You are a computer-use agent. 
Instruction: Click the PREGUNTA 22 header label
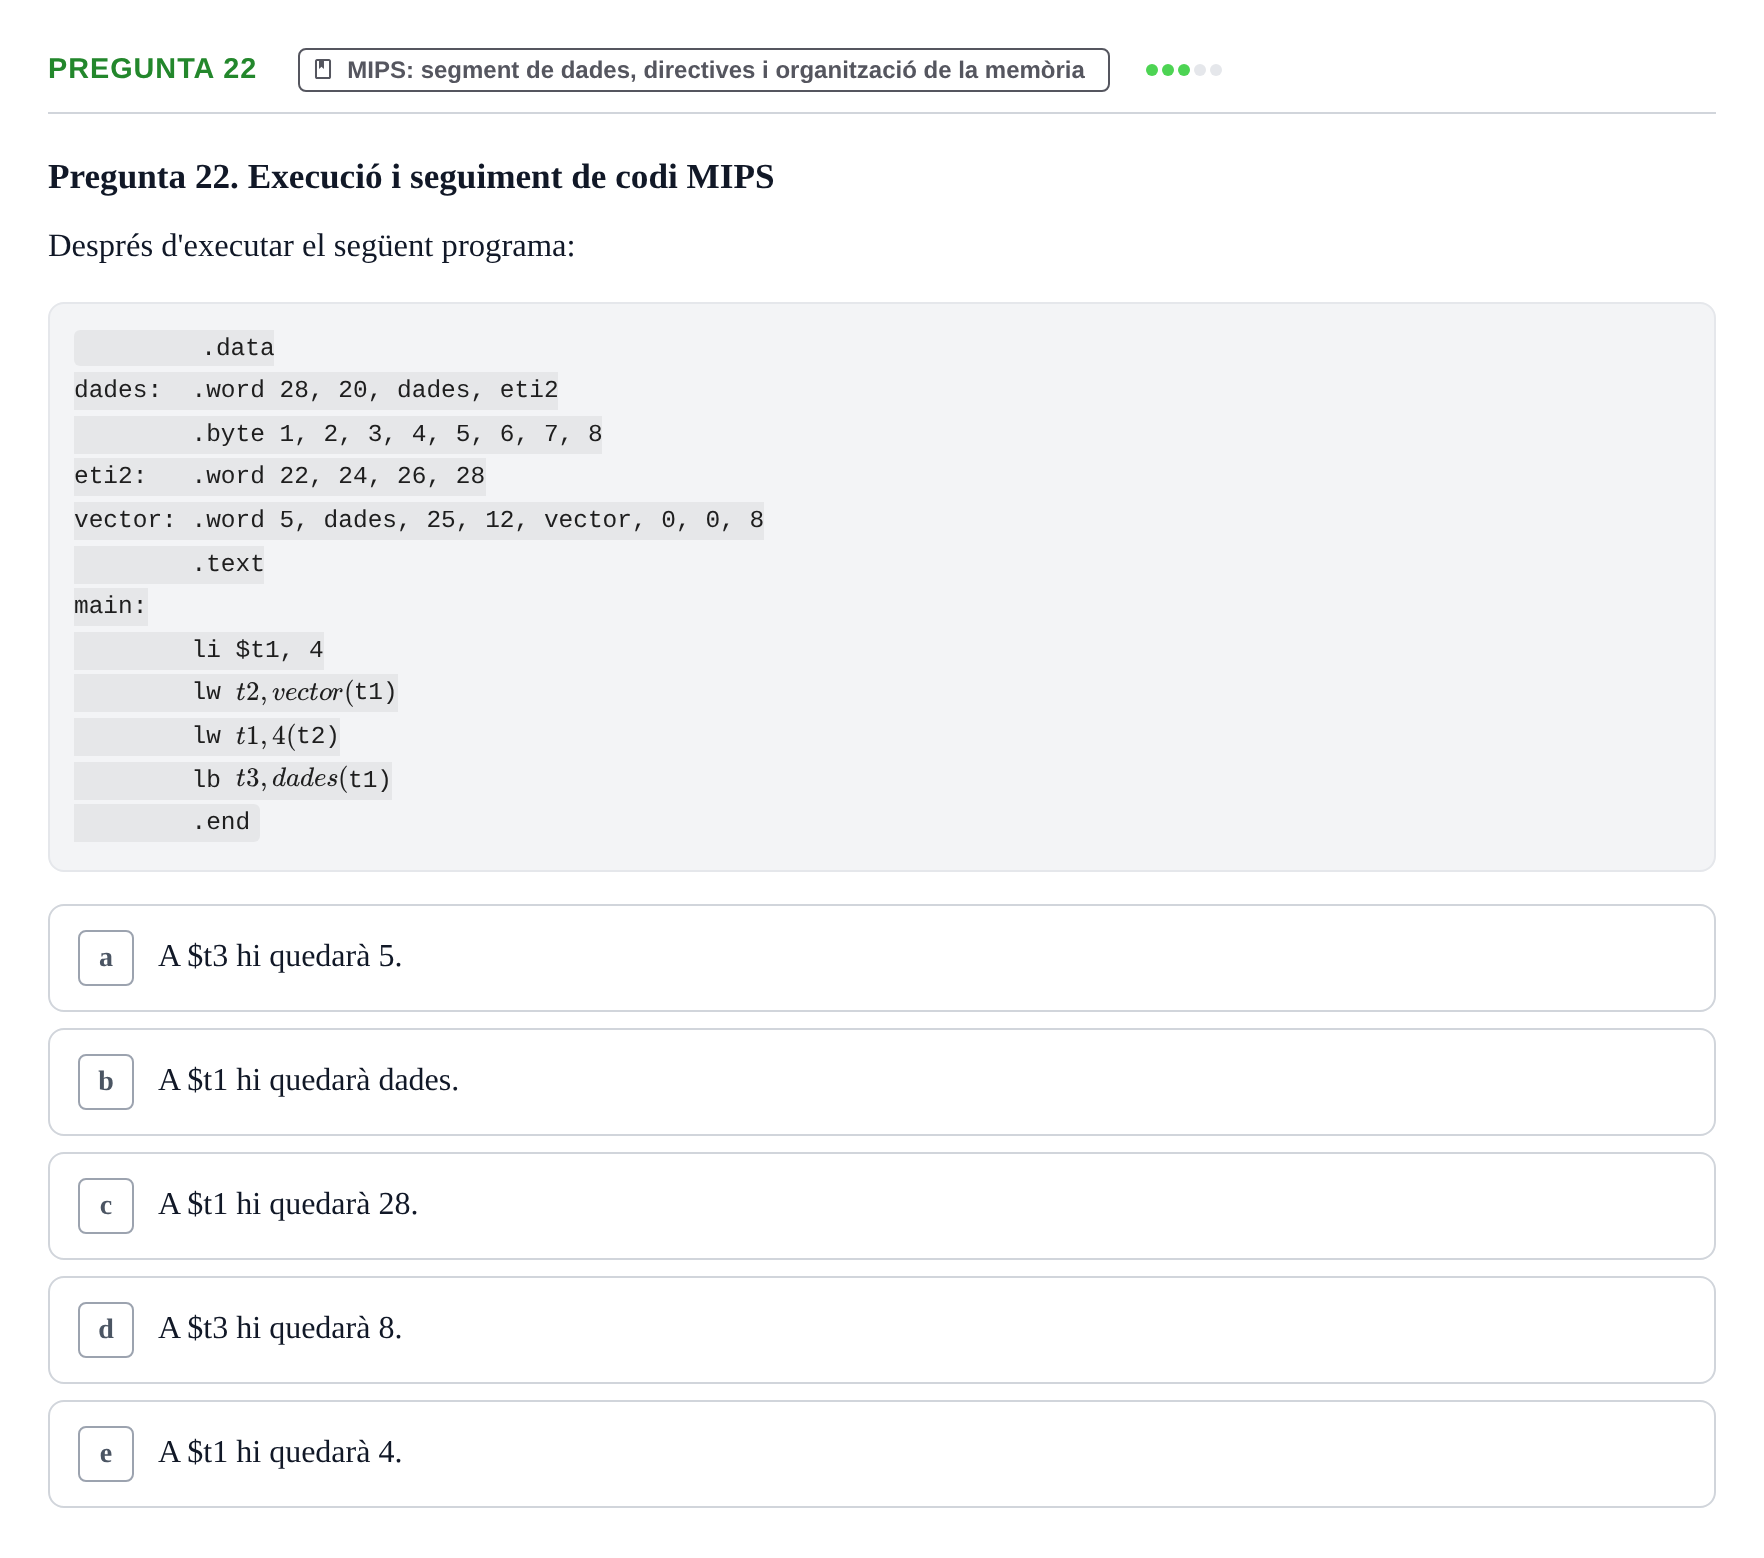coord(152,68)
